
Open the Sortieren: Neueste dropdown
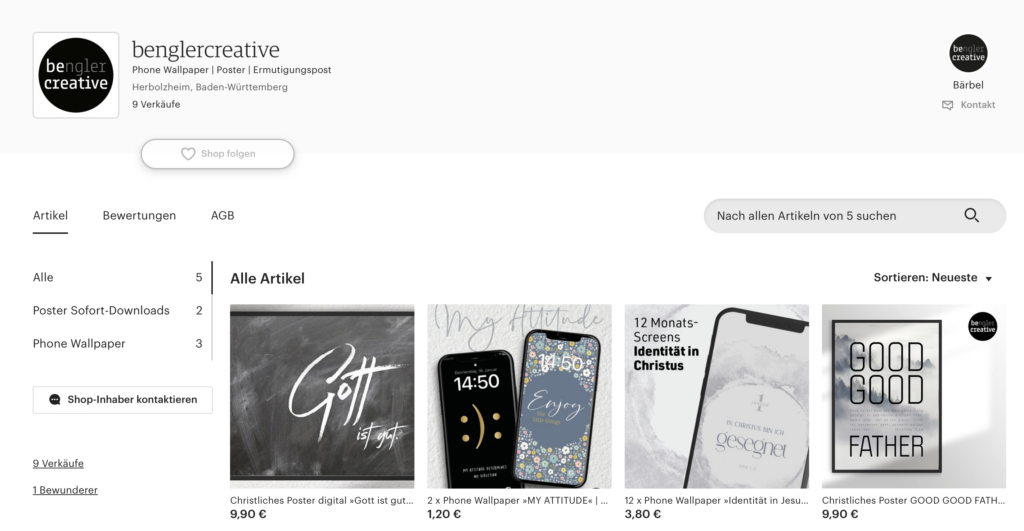tap(933, 278)
